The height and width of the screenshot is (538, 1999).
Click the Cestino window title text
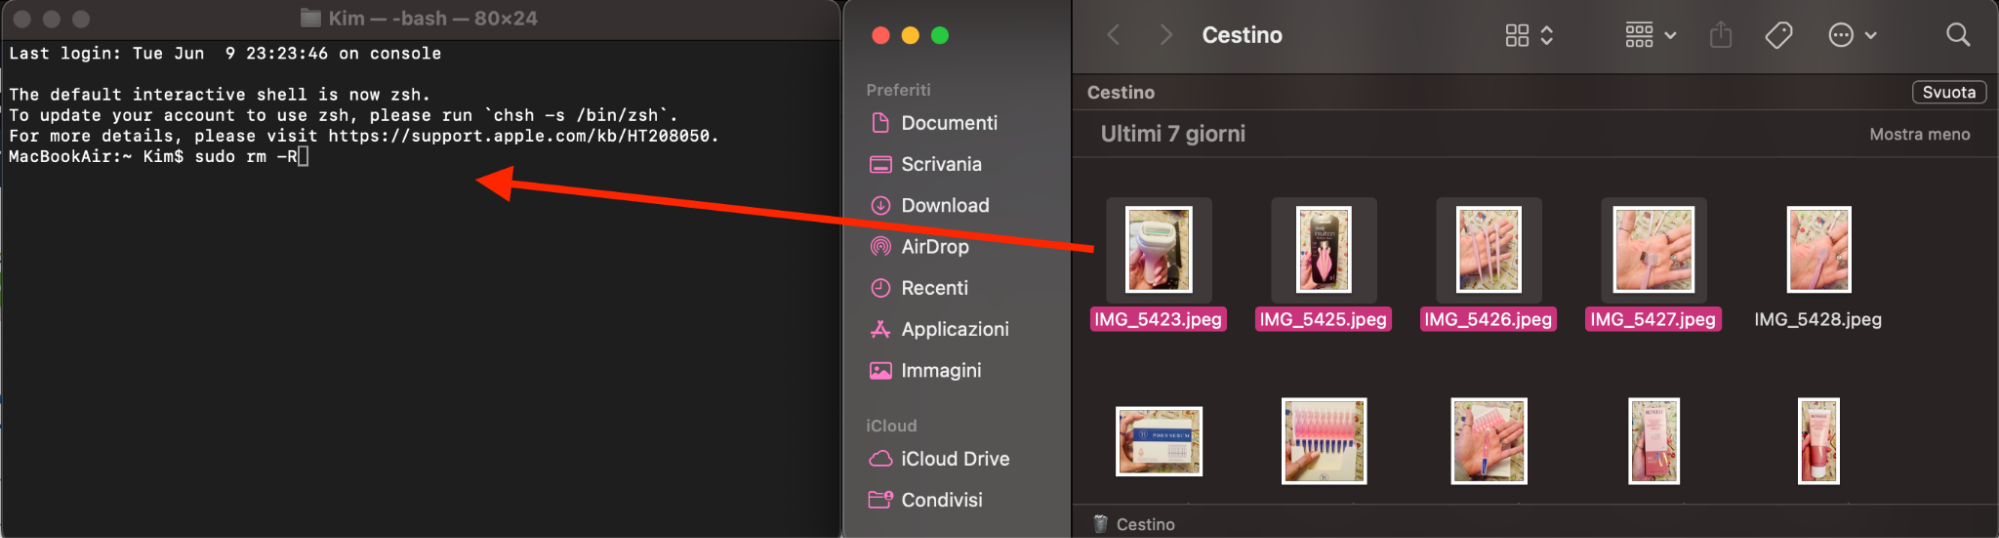point(1242,35)
